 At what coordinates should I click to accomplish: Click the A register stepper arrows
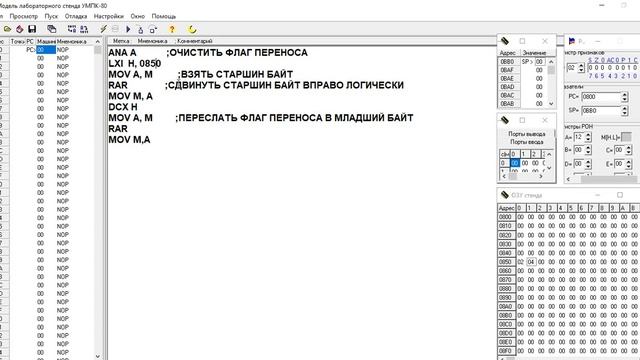click(x=588, y=137)
